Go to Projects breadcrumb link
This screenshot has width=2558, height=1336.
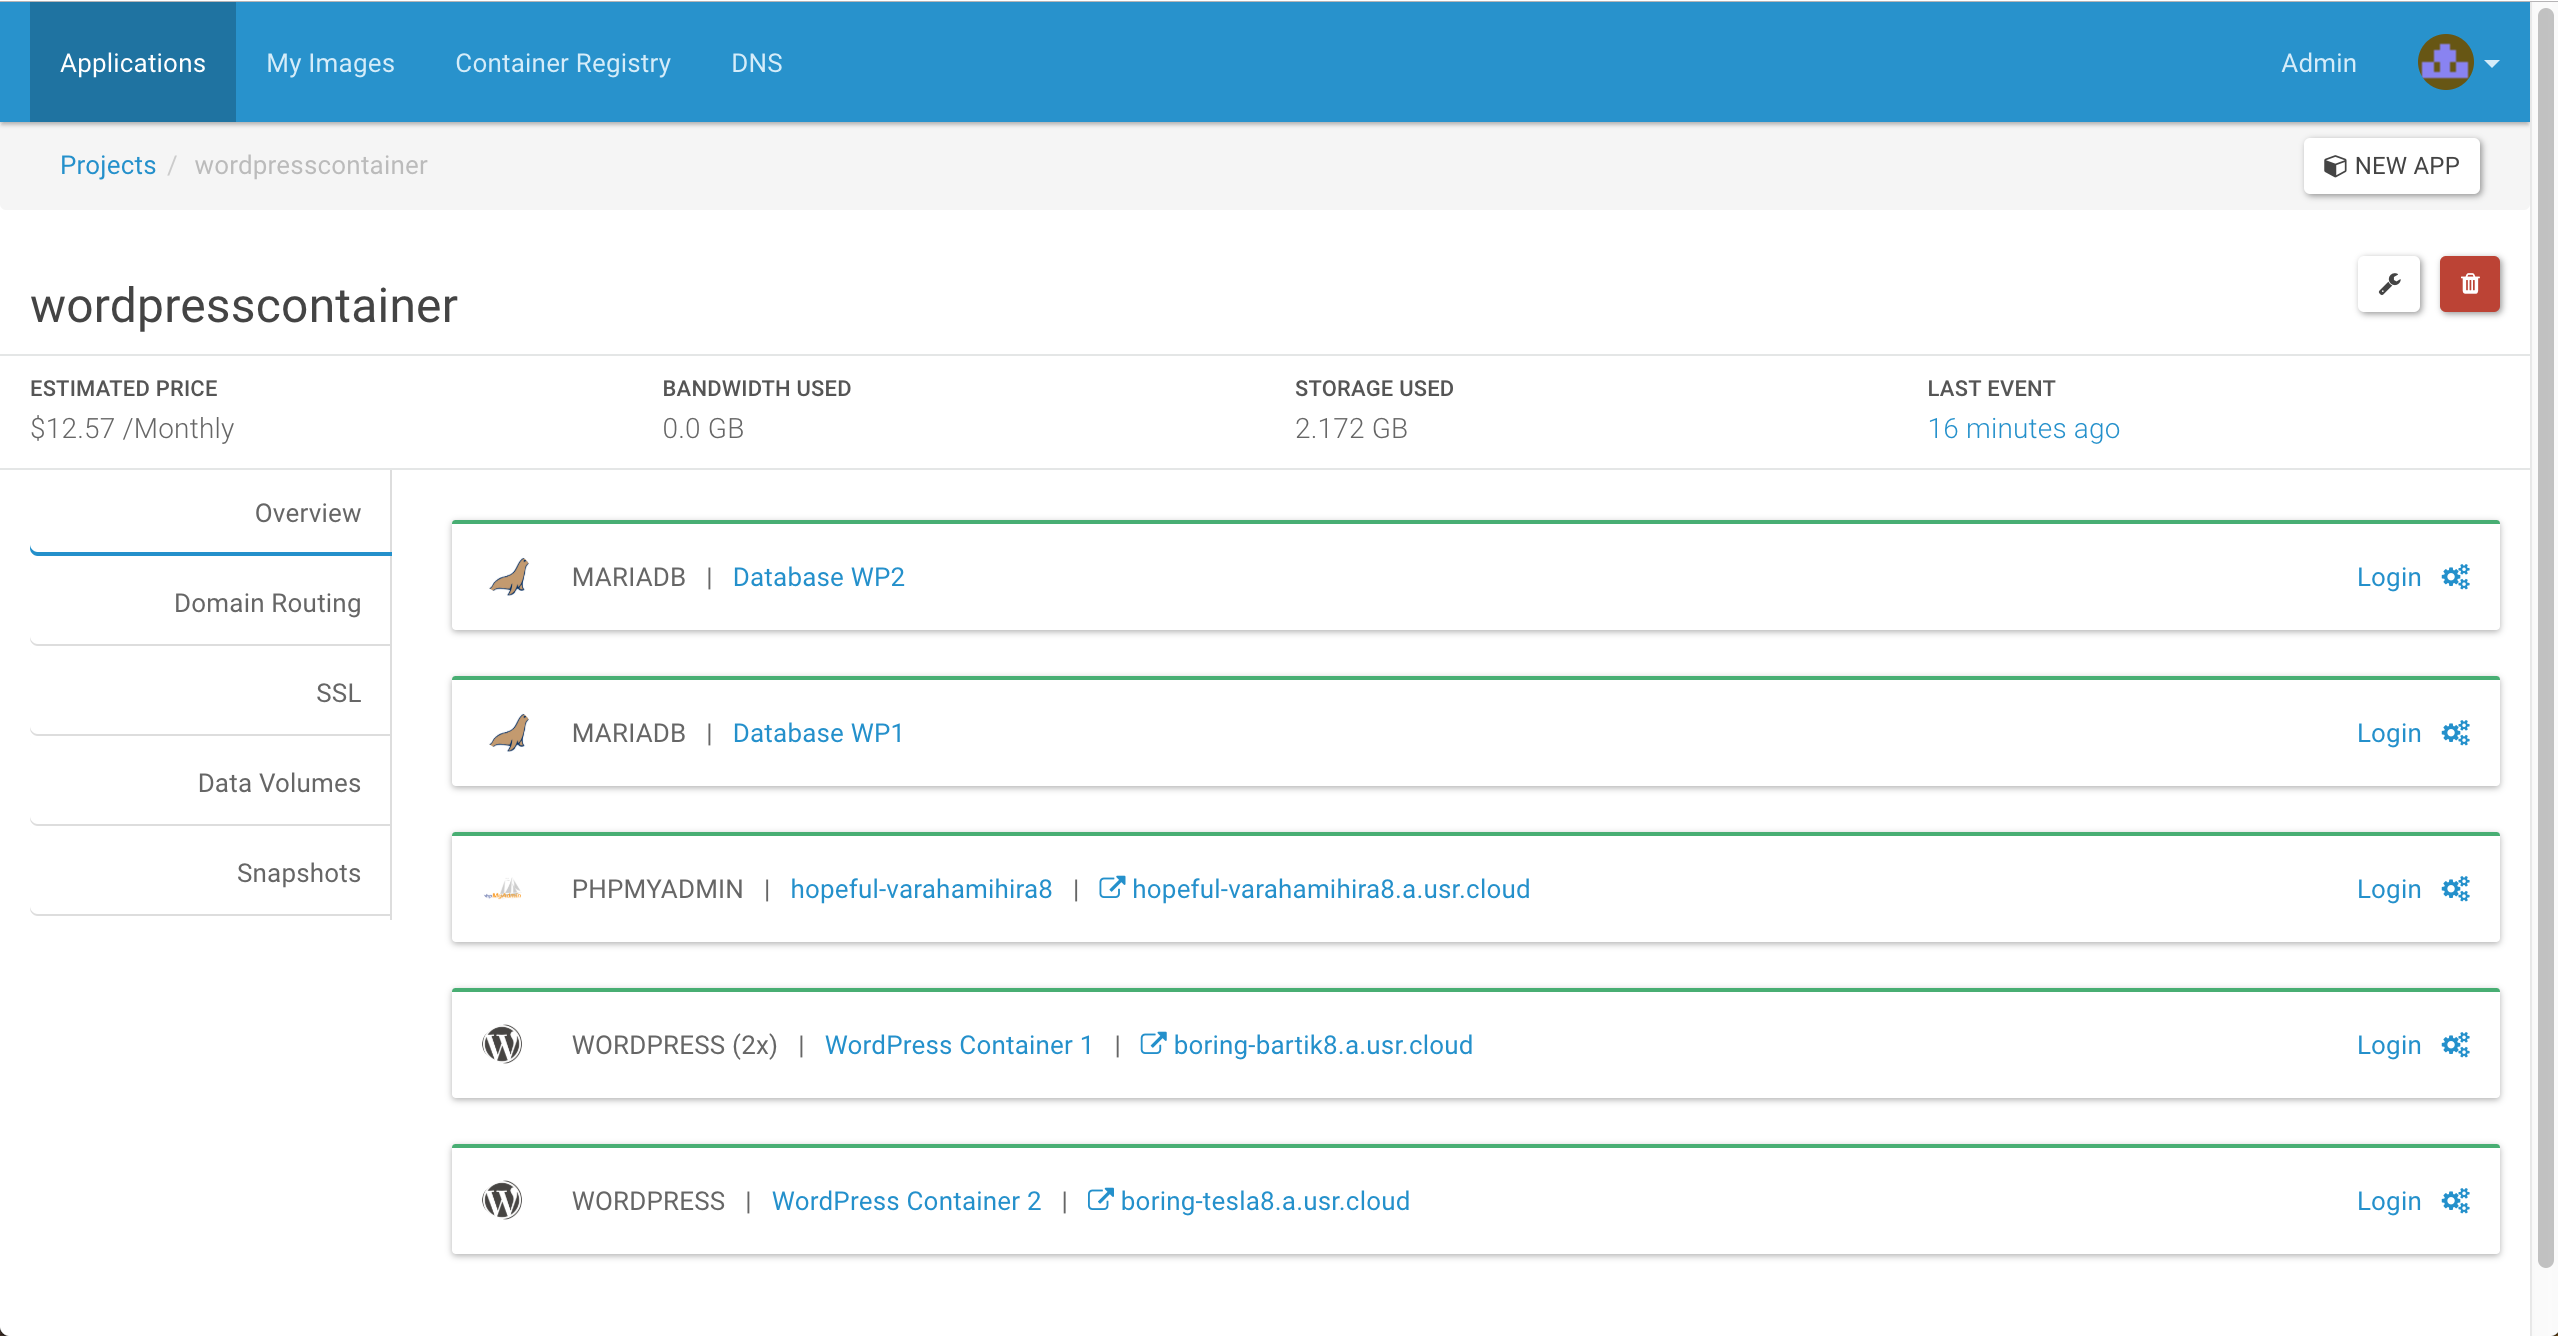(x=108, y=165)
